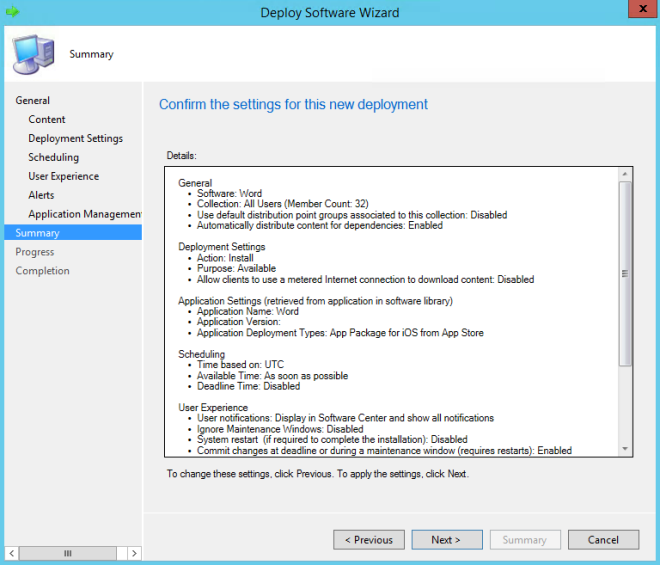Screen dimensions: 660x565
Task: Click the details box scroll up arrow
Action: (x=625, y=174)
